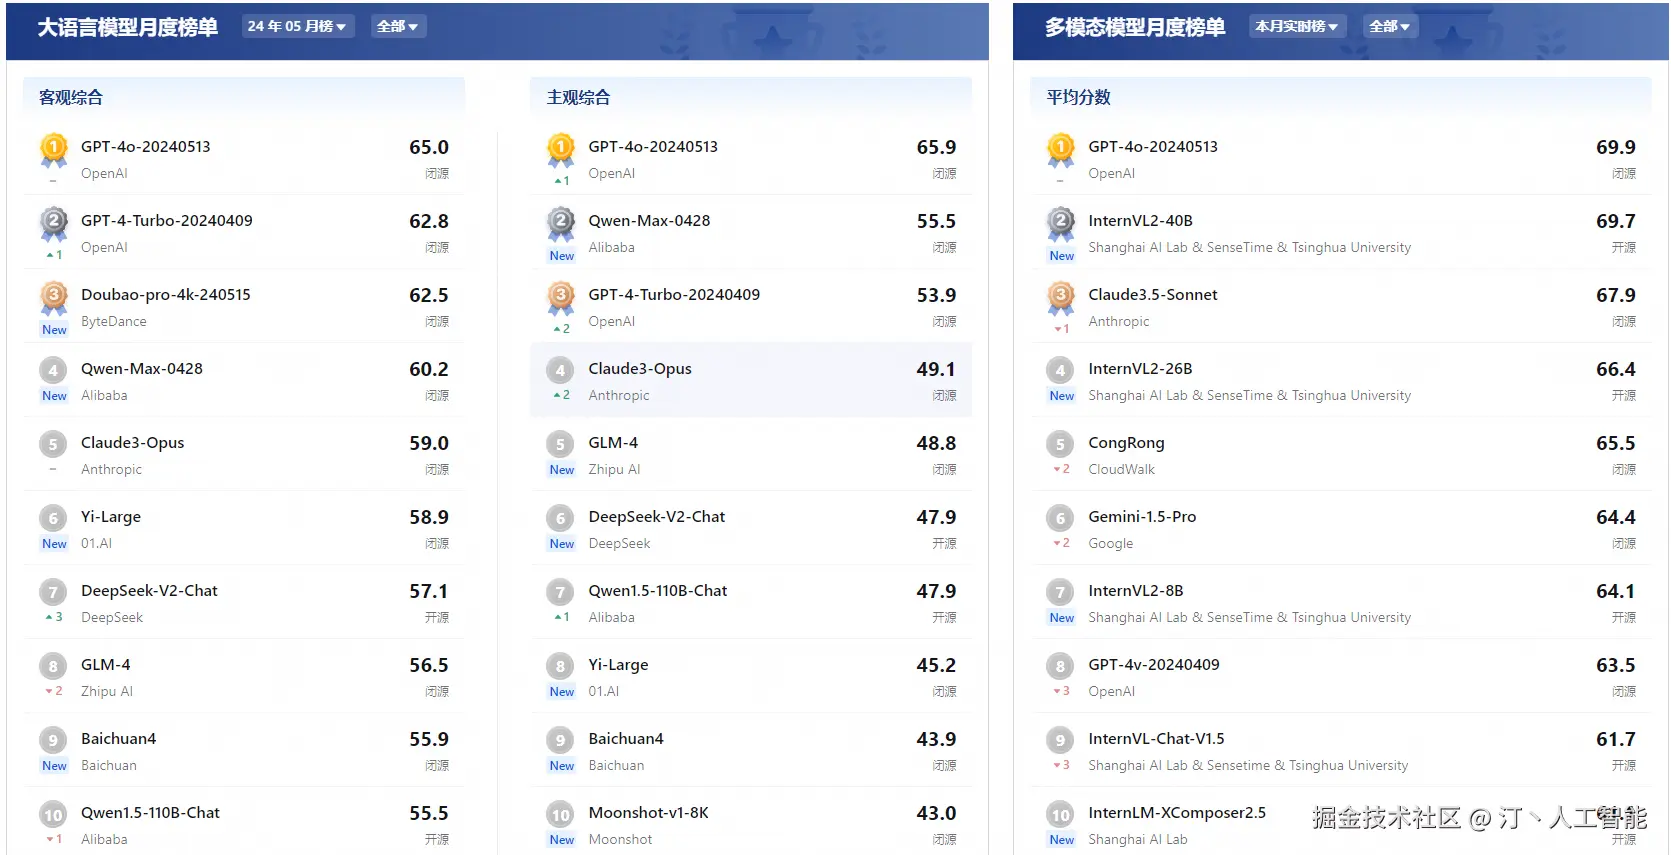Click score 43.0 for Moonshot-v1-8K
This screenshot has width=1671, height=855.
(936, 814)
